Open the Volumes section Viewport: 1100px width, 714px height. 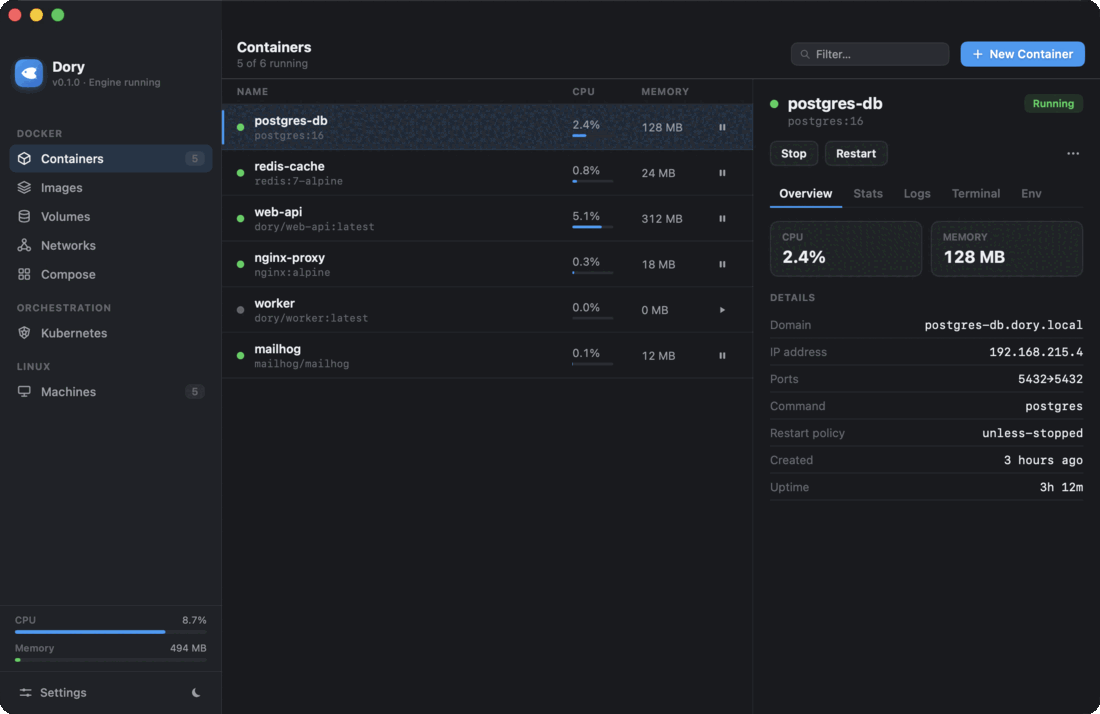tap(111, 216)
